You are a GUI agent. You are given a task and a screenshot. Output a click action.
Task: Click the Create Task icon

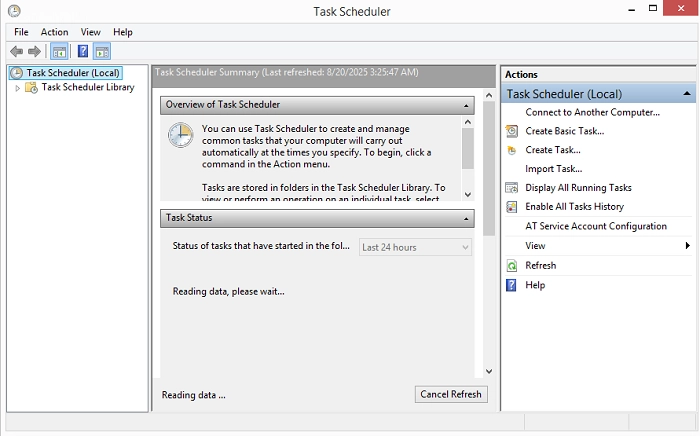click(x=512, y=150)
